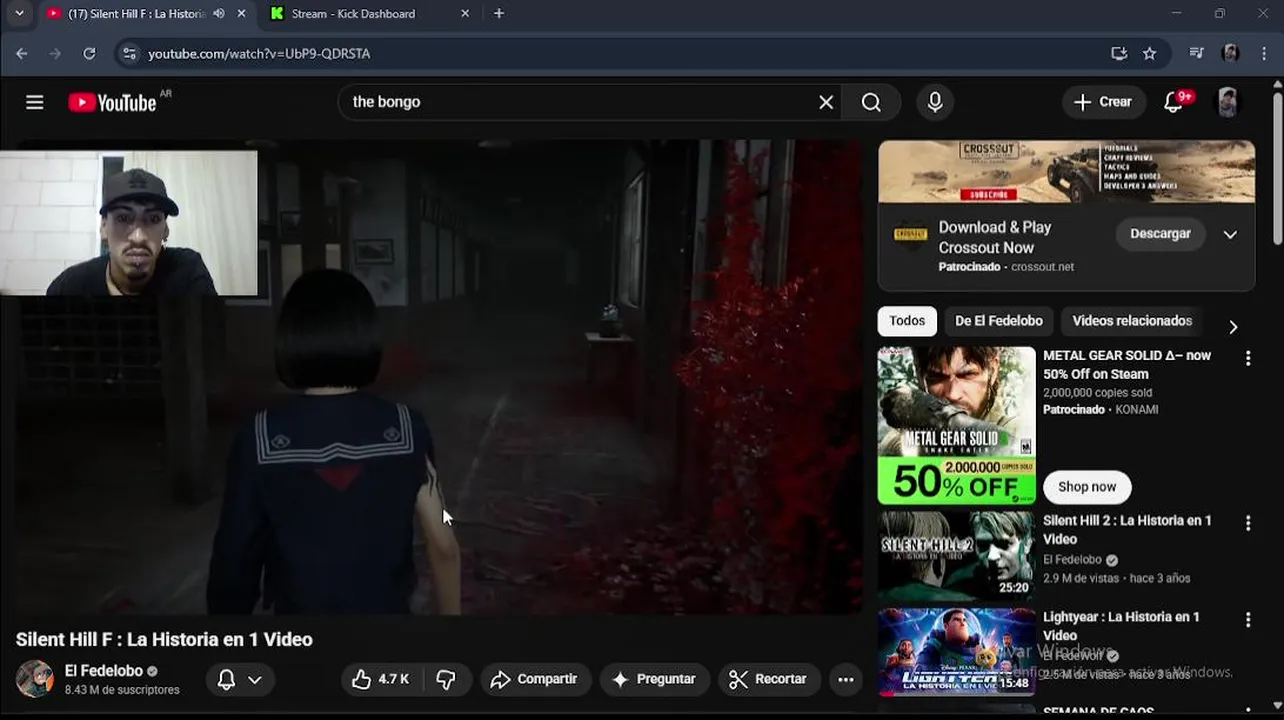The width and height of the screenshot is (1284, 720).
Task: Expand the Crossout ad chevron
Action: 1230,234
